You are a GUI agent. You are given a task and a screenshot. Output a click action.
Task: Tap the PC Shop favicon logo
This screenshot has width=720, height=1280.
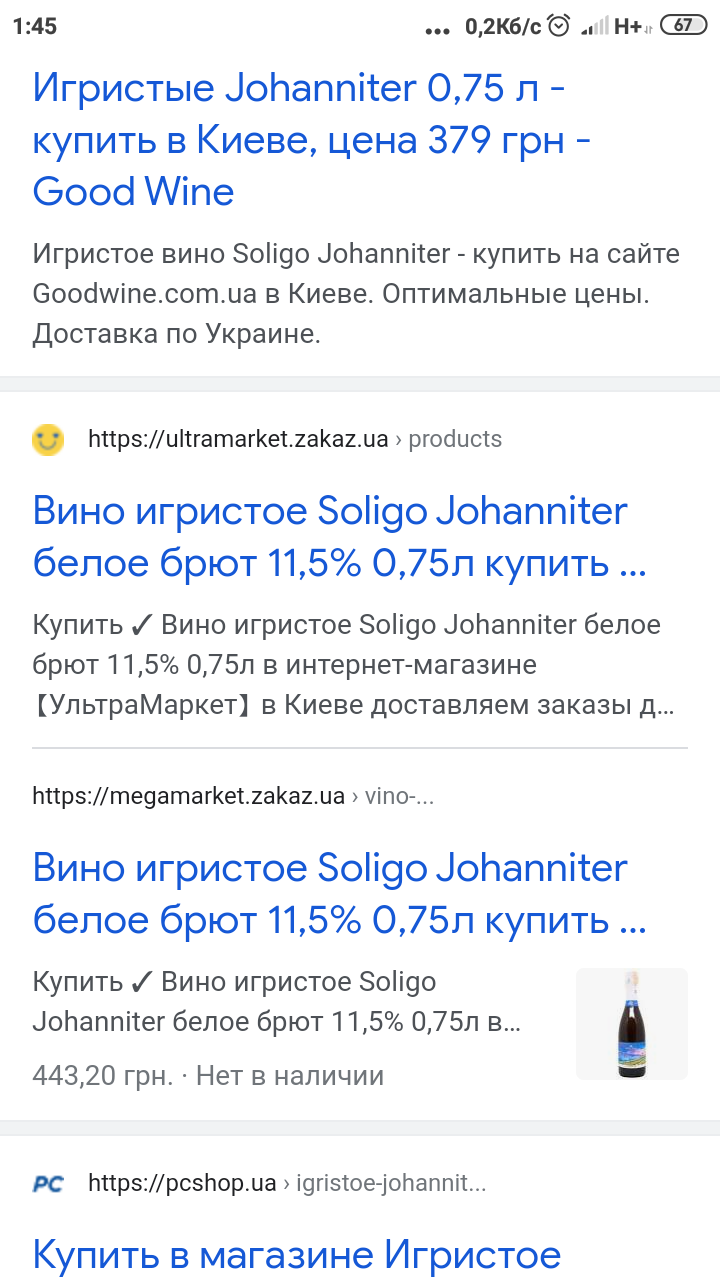point(48,1184)
